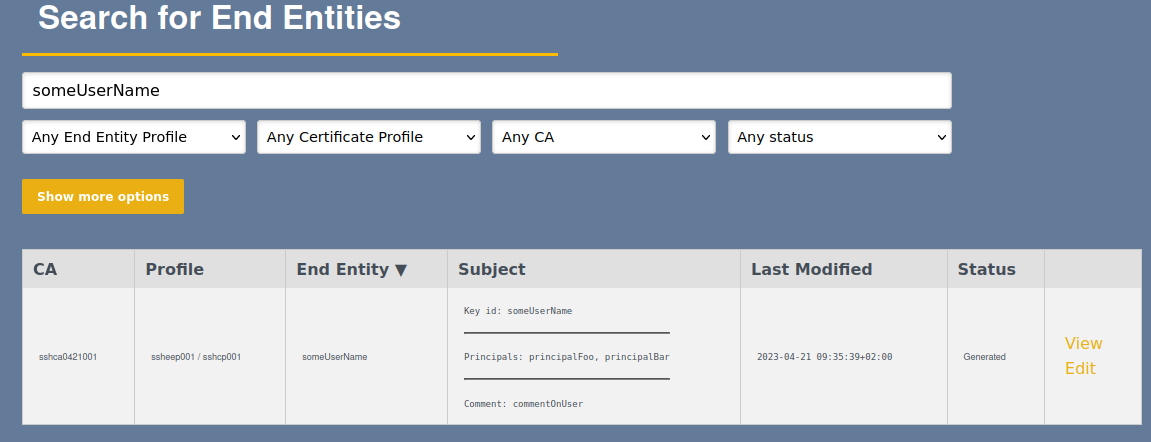Sort by the Last Modified column header

811,269
